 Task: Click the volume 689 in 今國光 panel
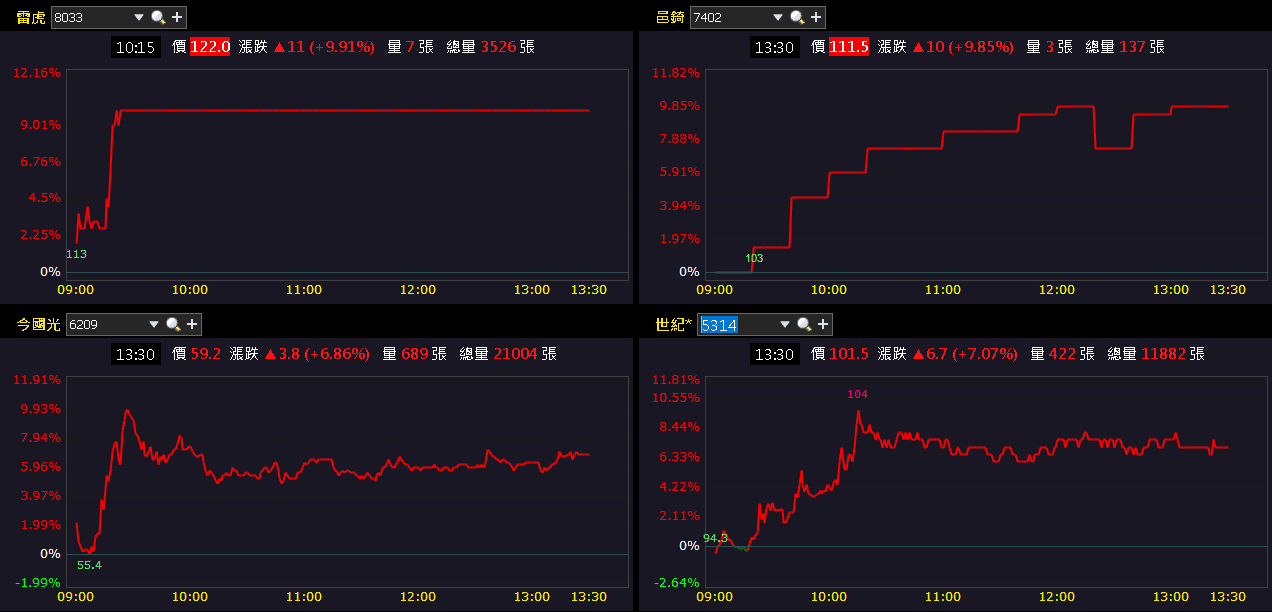[x=414, y=353]
